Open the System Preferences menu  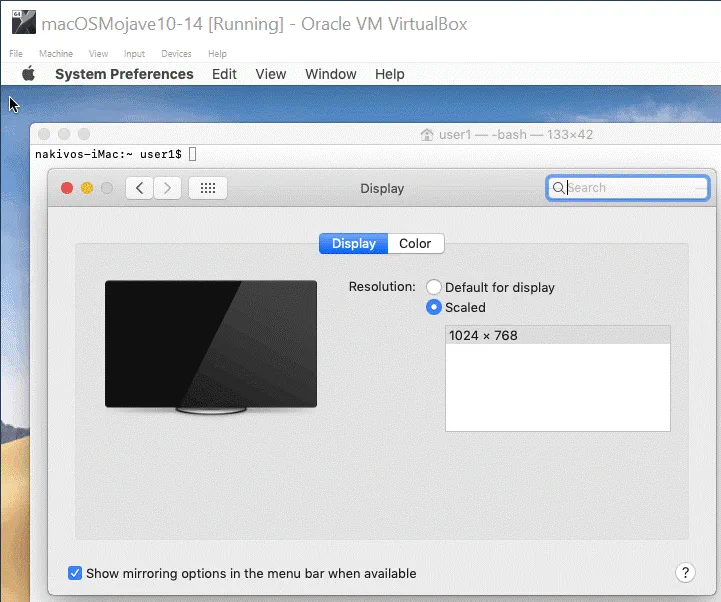pyautogui.click(x=124, y=74)
